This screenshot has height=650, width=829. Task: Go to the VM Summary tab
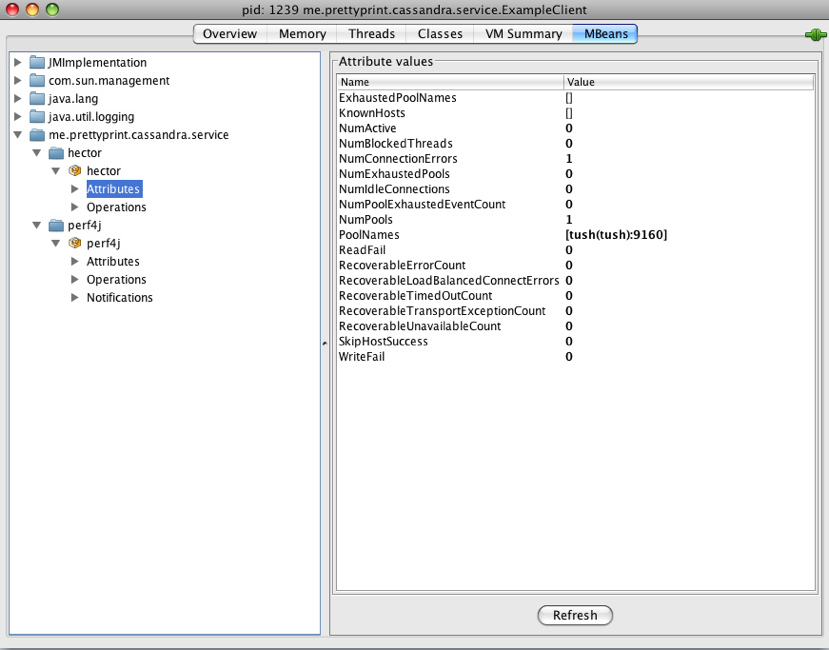[x=523, y=34]
